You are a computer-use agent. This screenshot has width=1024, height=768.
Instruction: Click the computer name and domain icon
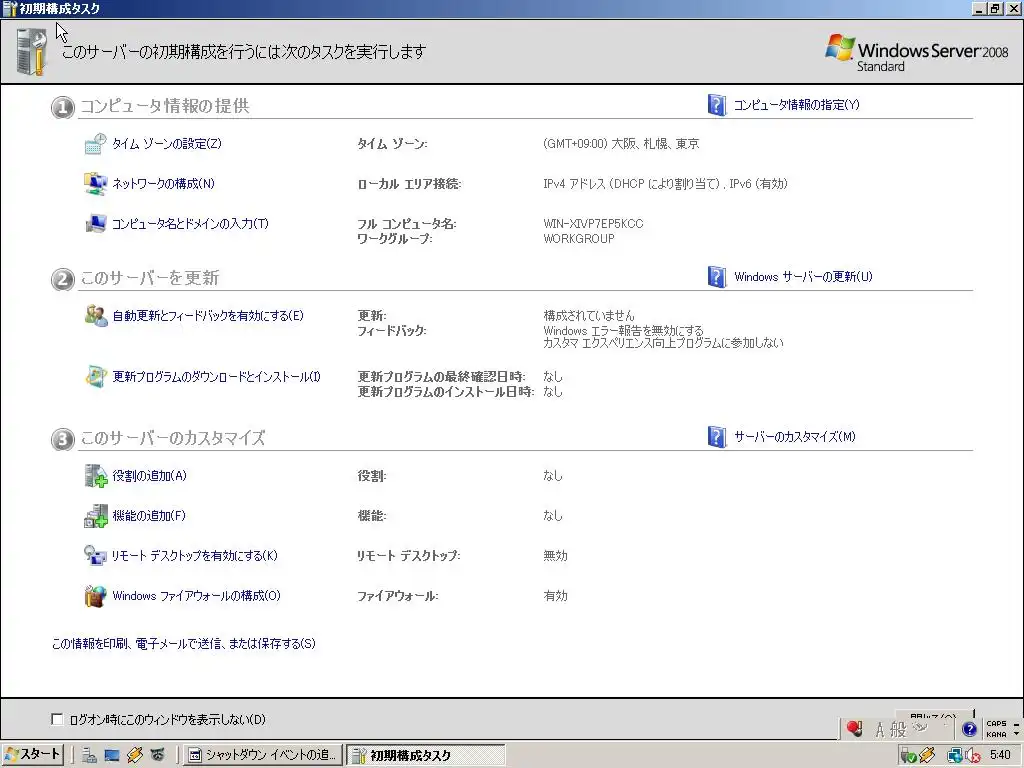(x=95, y=223)
